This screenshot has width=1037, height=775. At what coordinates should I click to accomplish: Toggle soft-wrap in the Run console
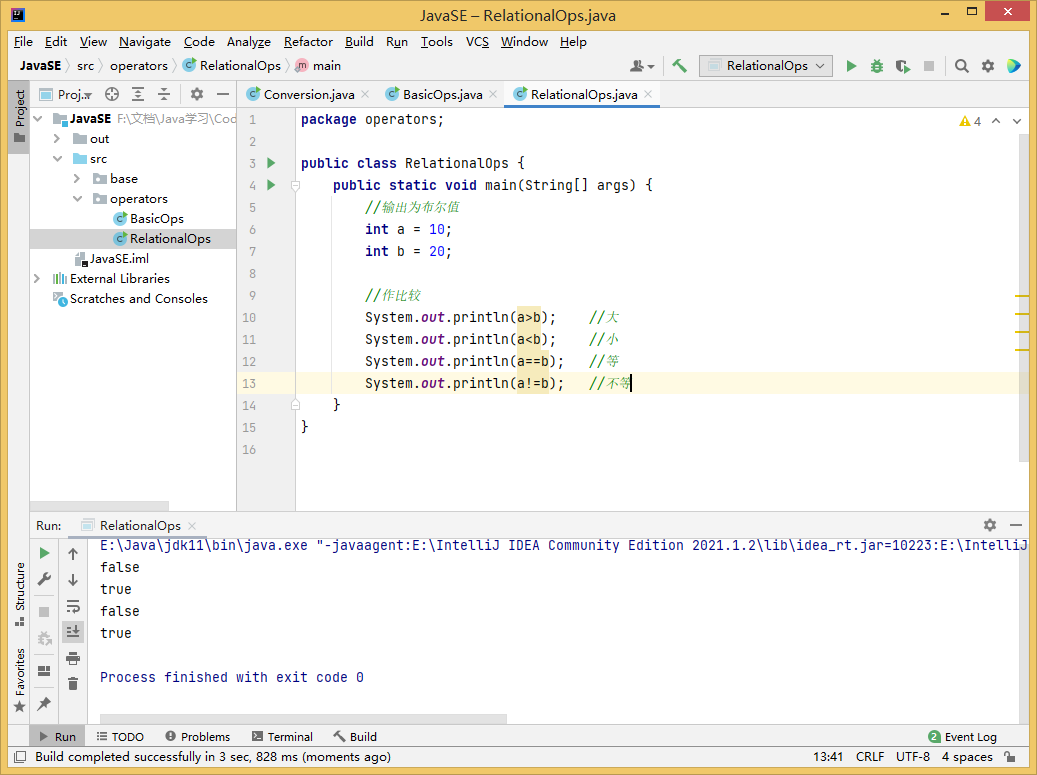(73, 606)
